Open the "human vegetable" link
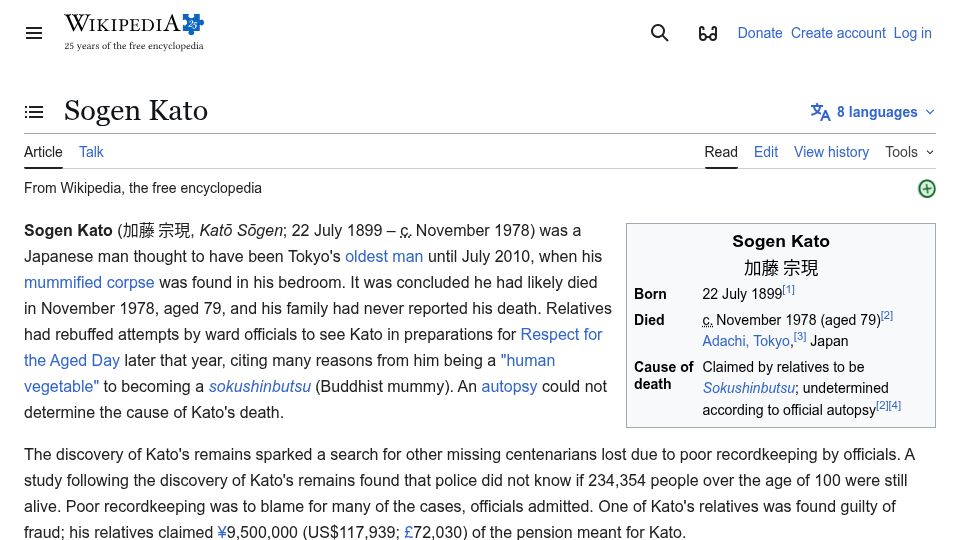 (x=528, y=361)
